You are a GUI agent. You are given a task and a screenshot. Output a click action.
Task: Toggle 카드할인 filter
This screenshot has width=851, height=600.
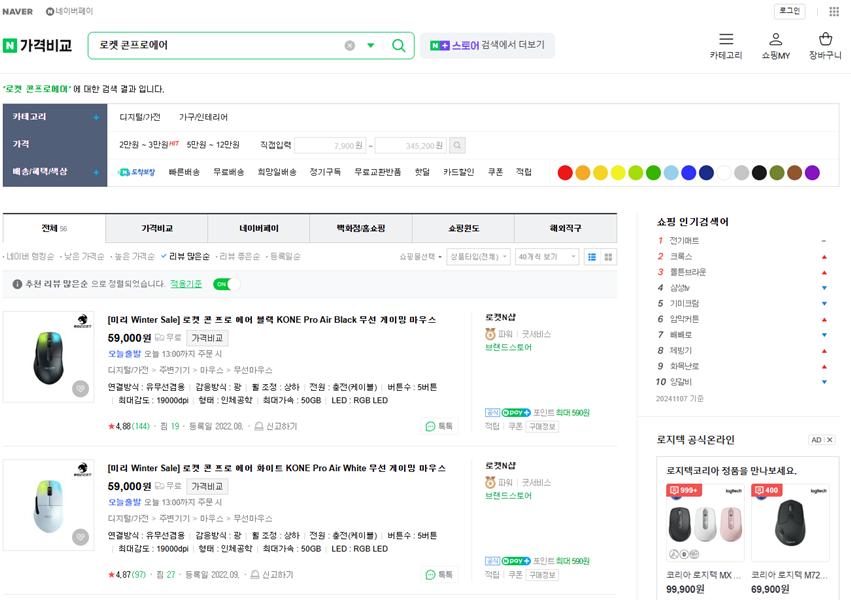pyautogui.click(x=459, y=172)
